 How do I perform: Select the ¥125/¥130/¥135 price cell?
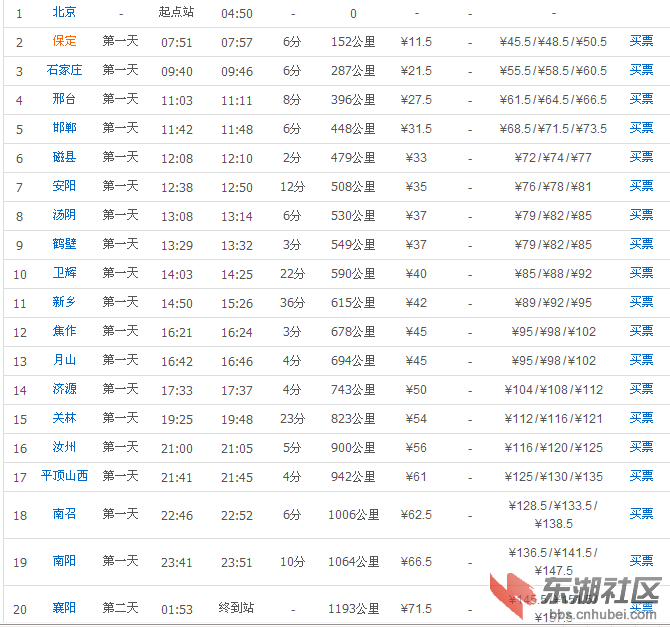click(x=553, y=477)
